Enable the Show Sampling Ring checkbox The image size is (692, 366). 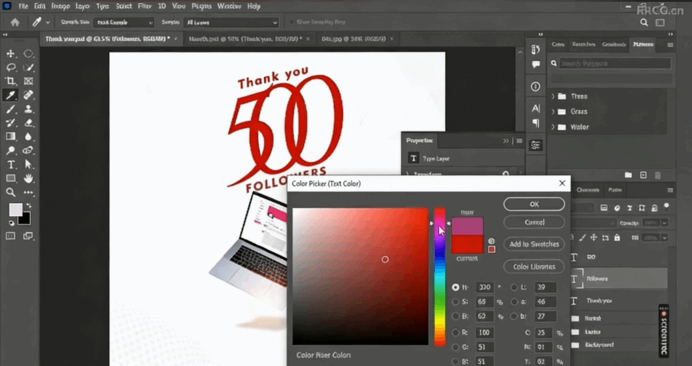point(292,22)
